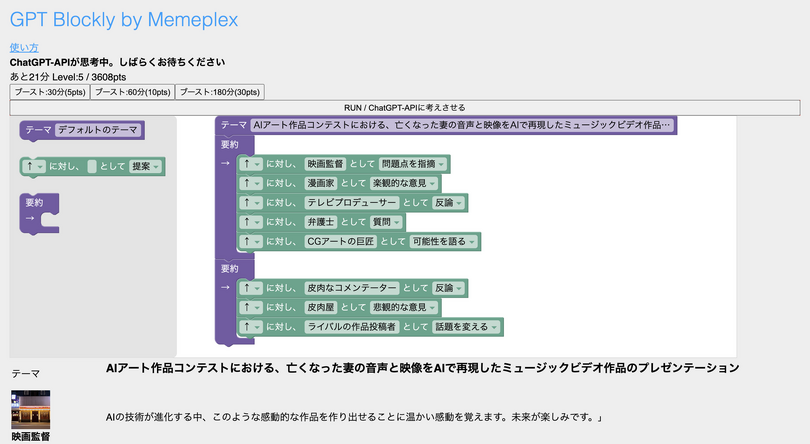Open the 悲観的な意見 dropdown for 皮肉屋
Screen dimensions: 810x444
404,307
